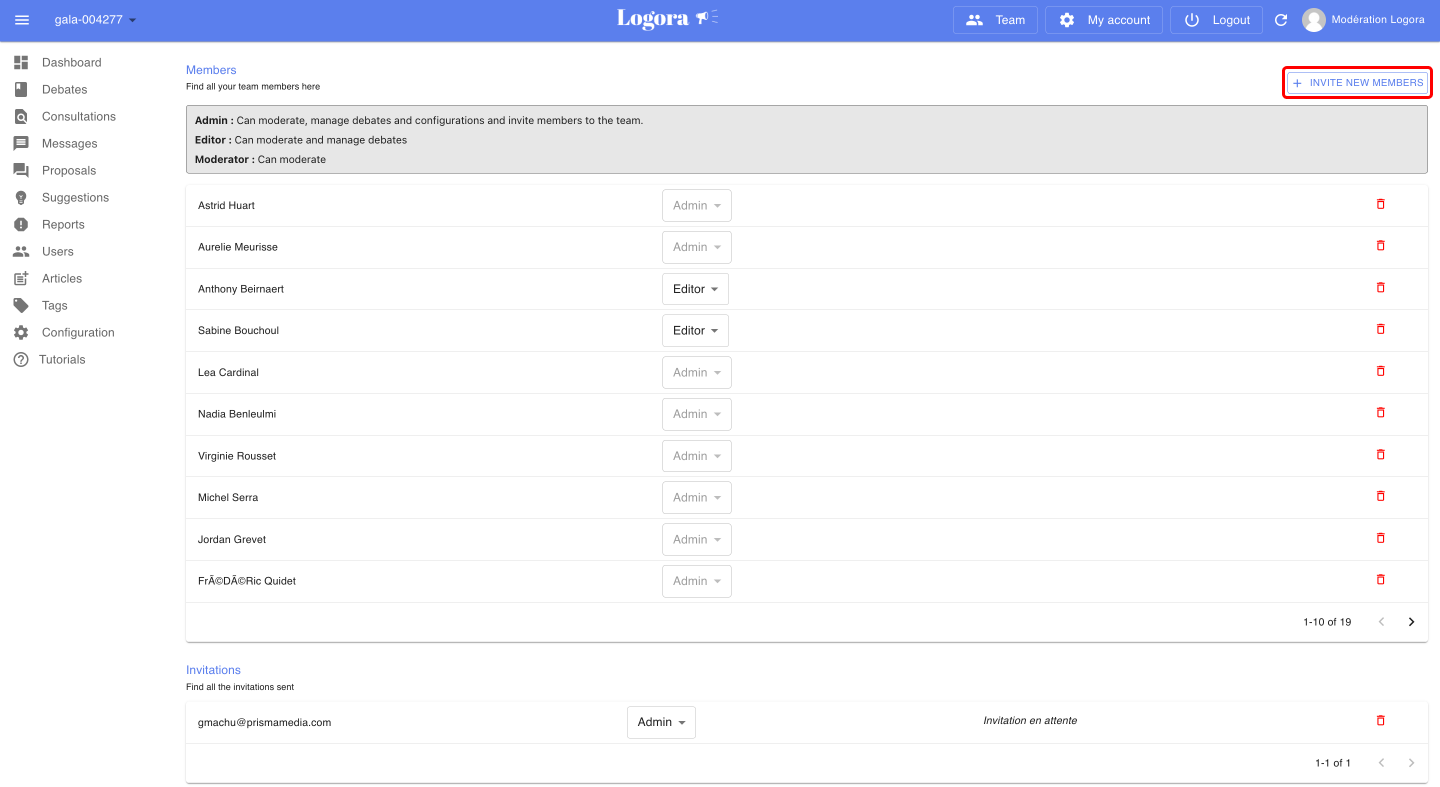Open Debates in the sidebar
This screenshot has width=1440, height=787.
click(x=64, y=90)
